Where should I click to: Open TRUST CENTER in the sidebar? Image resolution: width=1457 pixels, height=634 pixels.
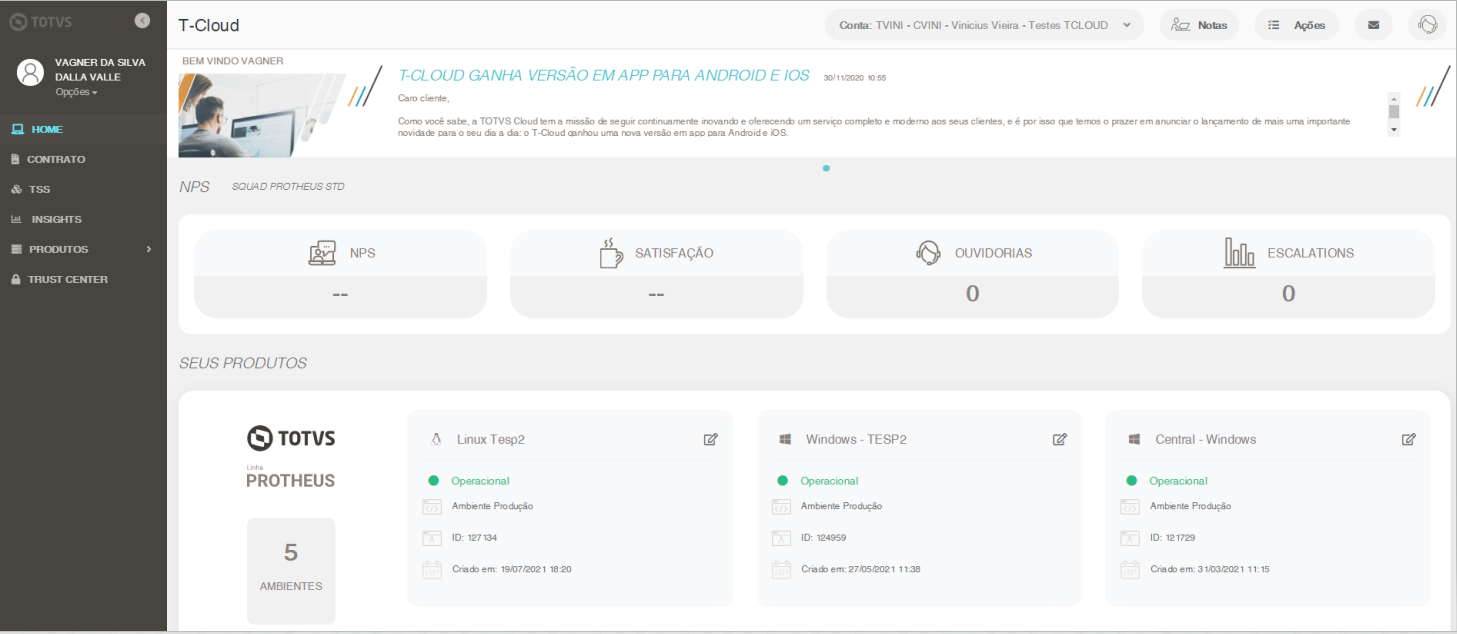83,279
